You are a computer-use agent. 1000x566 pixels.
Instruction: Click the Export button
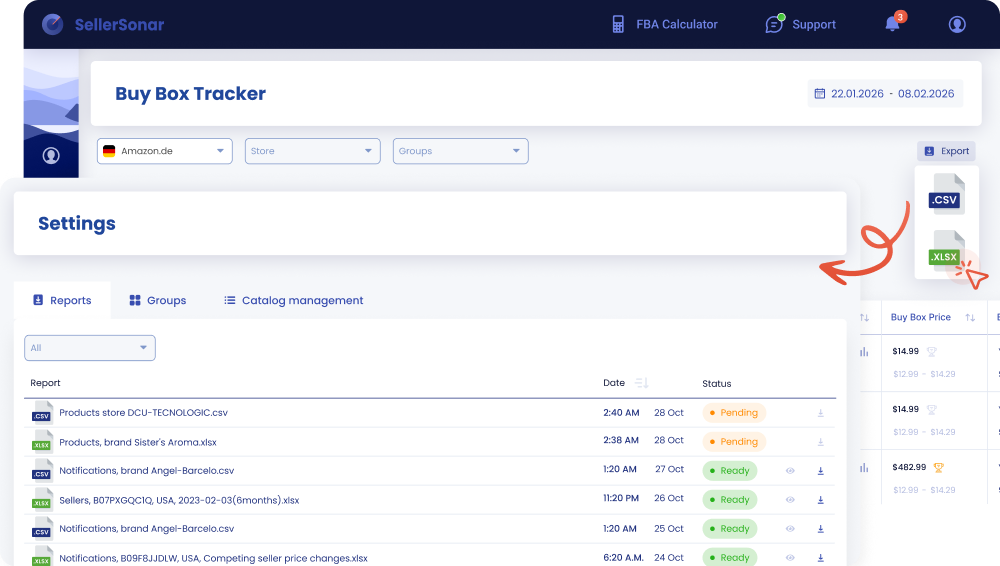point(946,151)
